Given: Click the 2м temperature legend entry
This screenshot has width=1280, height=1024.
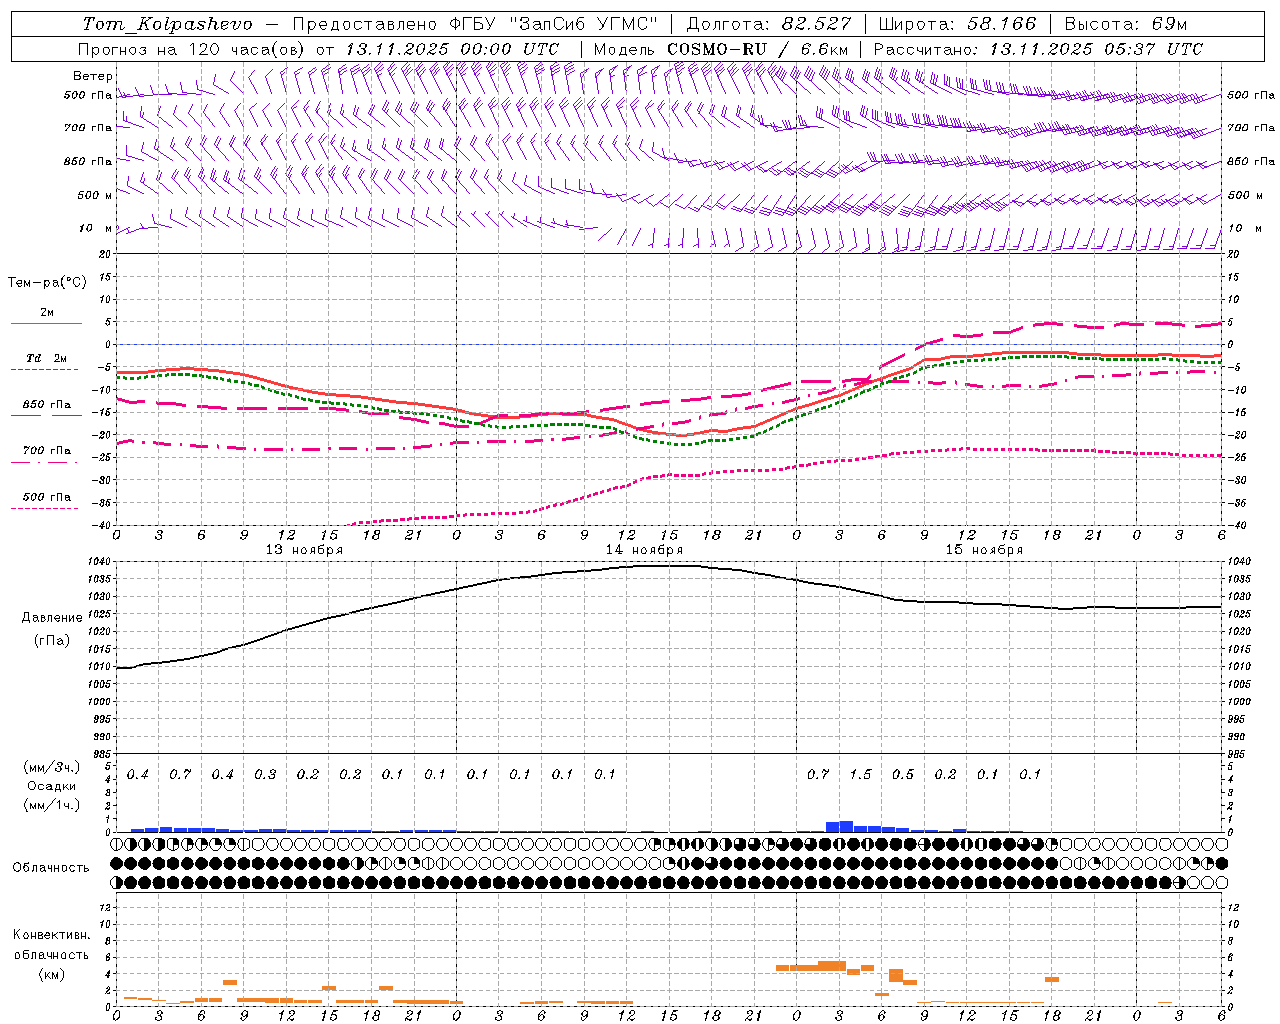Looking at the screenshot, I should 47,312.
